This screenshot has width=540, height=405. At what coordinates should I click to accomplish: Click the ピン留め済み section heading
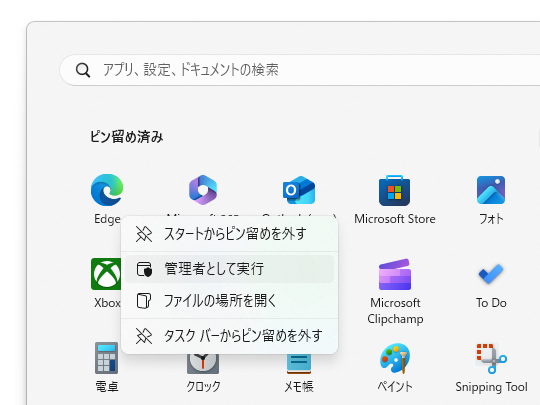(126, 137)
